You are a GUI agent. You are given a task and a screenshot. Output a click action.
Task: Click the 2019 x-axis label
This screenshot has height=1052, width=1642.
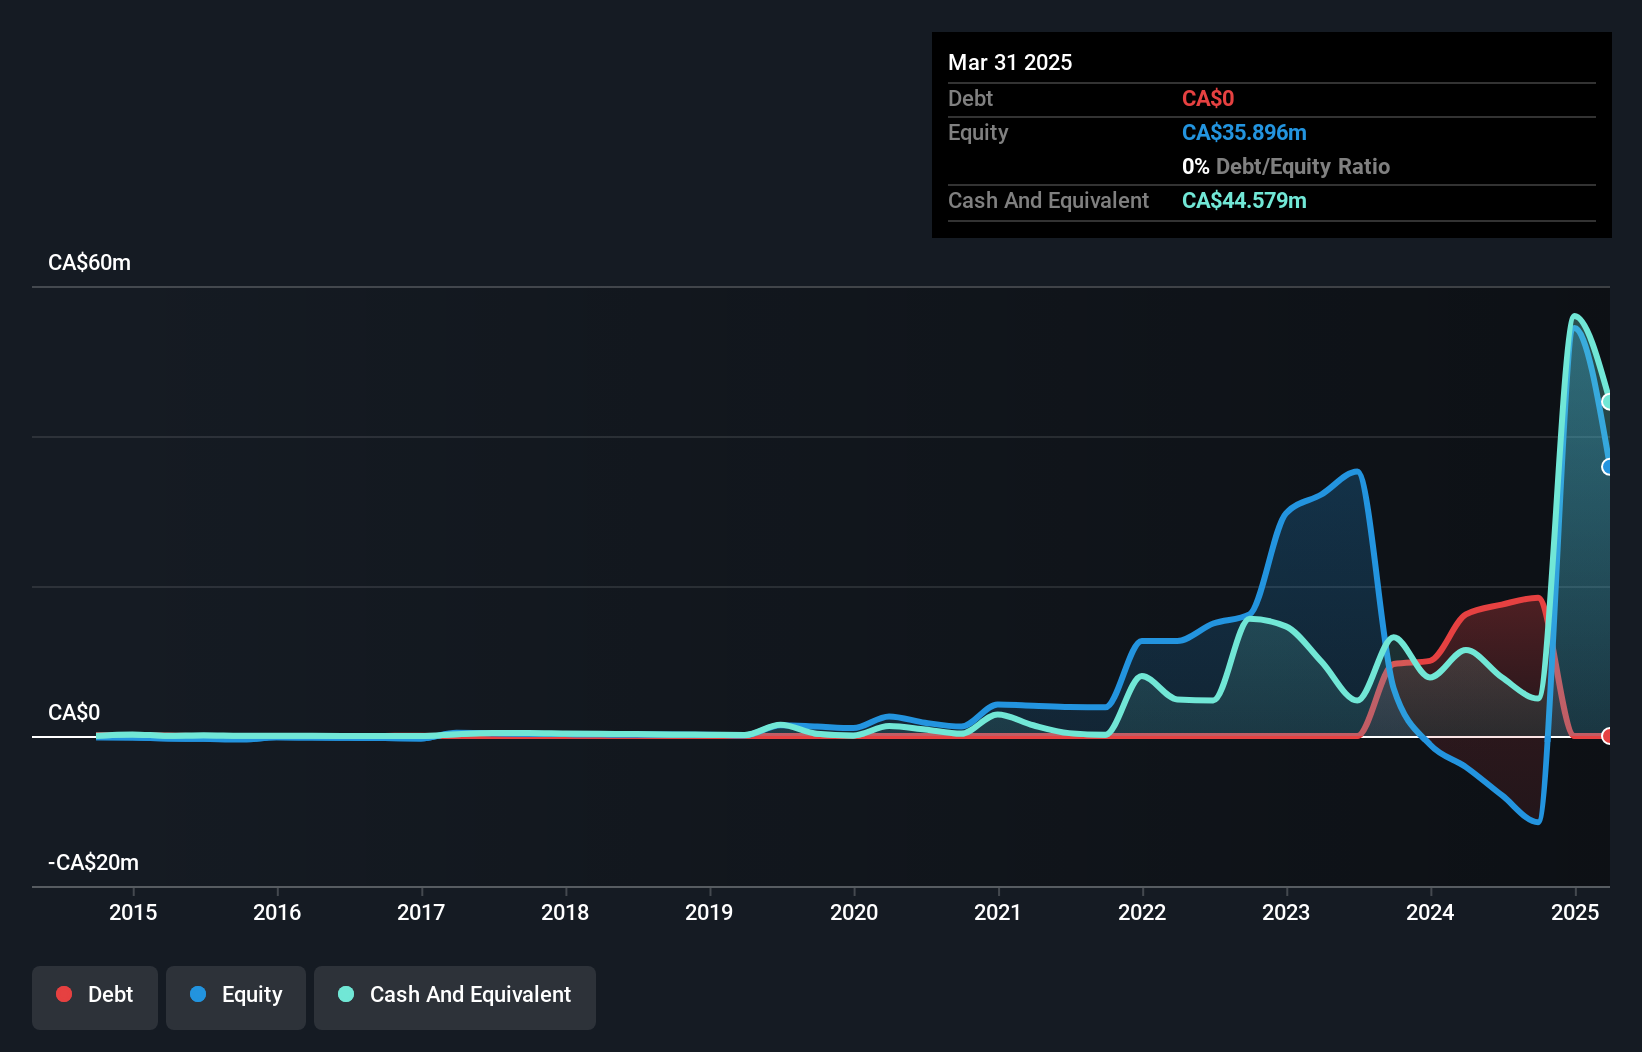click(709, 912)
